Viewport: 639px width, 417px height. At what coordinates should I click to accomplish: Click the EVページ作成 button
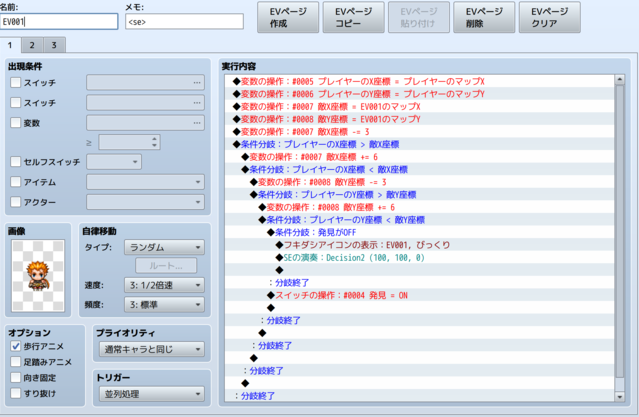point(288,17)
